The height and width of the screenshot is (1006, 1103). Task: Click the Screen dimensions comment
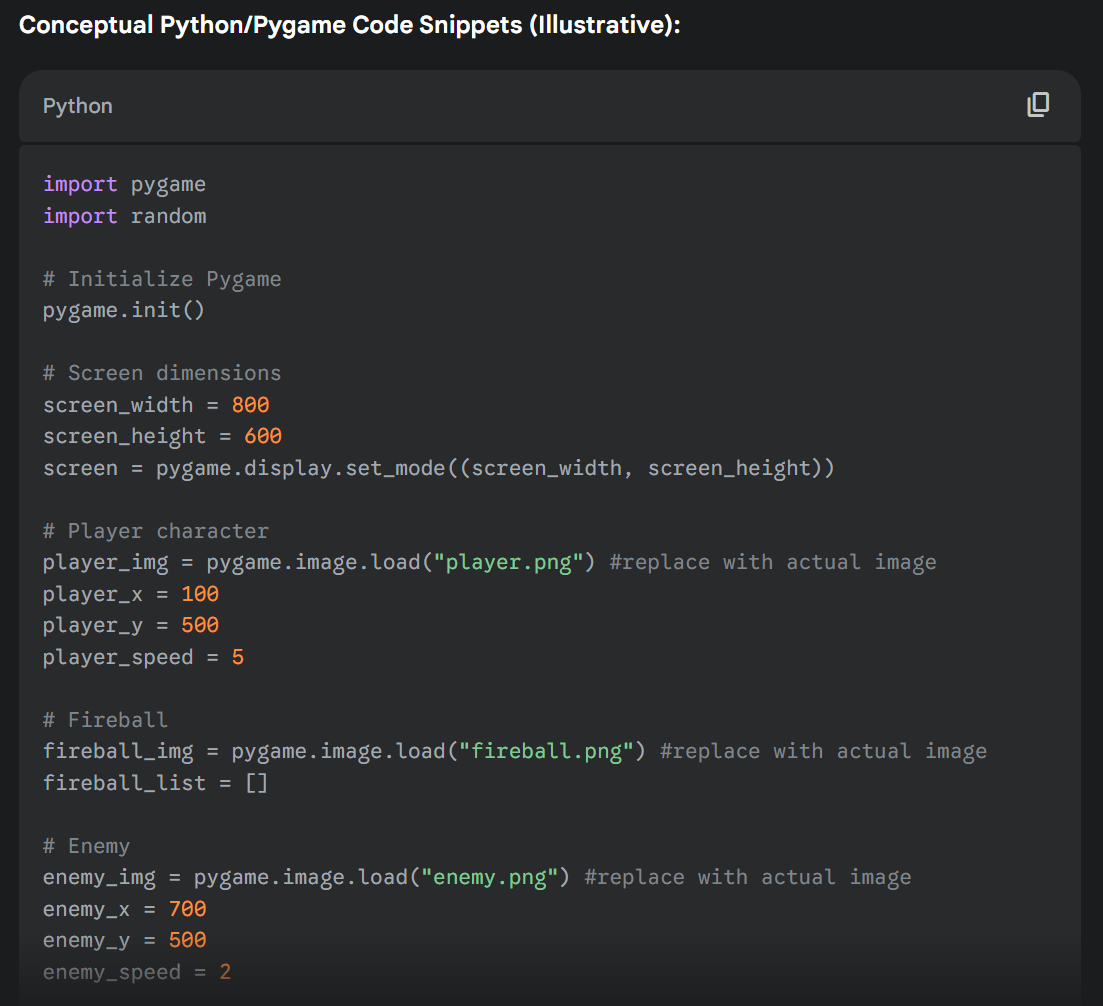point(162,373)
